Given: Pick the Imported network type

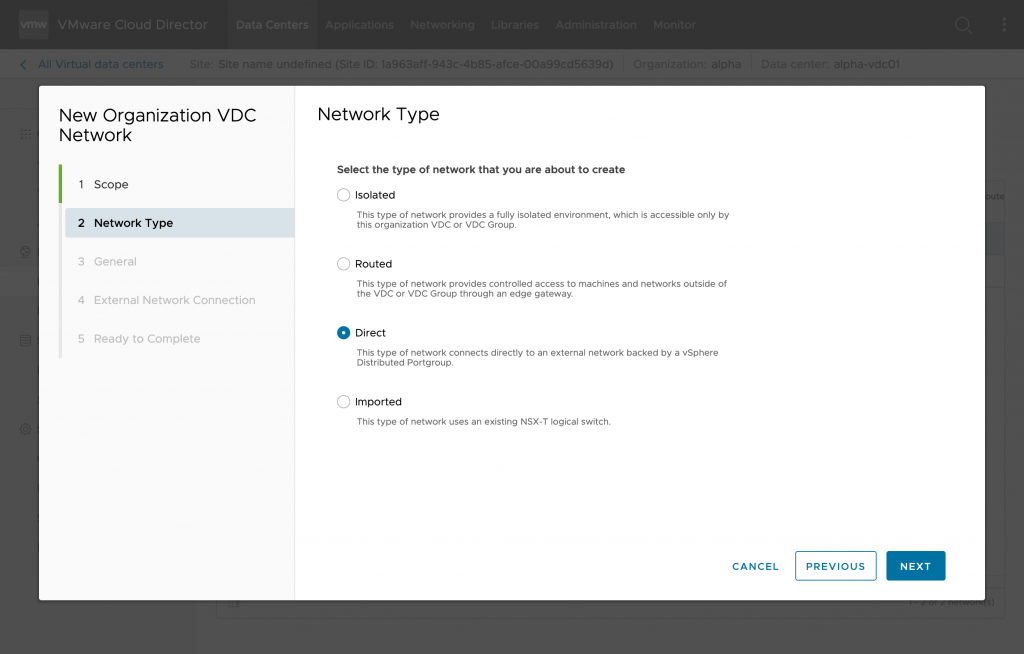Looking at the screenshot, I should [x=344, y=402].
